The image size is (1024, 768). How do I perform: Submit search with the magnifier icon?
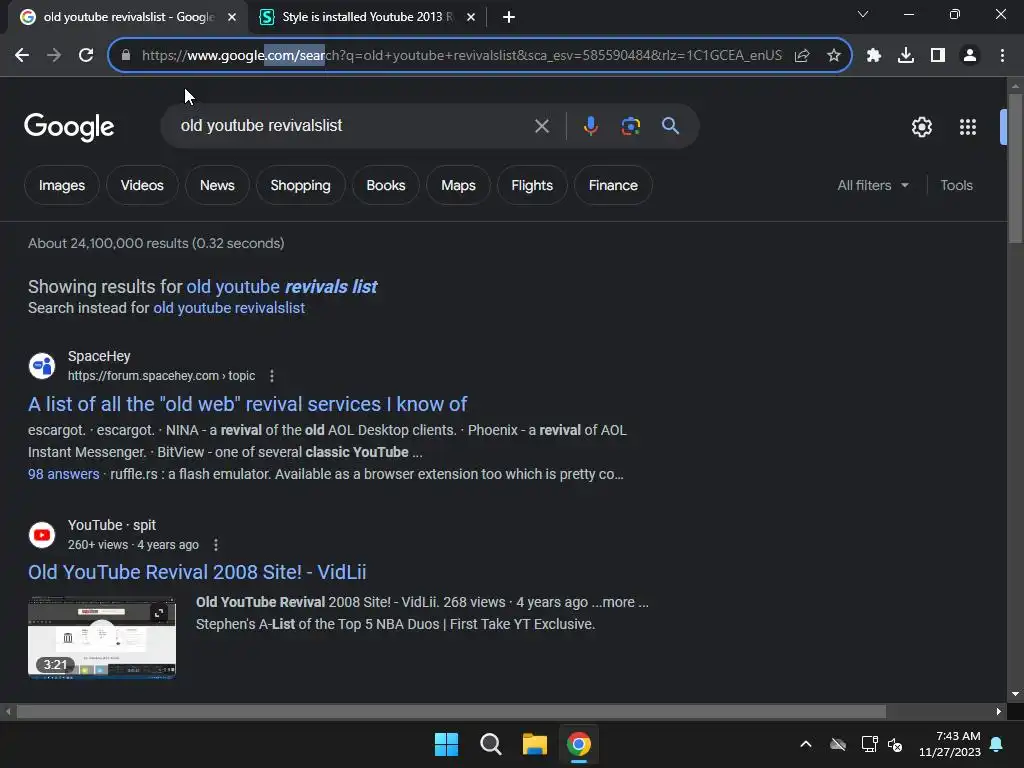point(671,126)
